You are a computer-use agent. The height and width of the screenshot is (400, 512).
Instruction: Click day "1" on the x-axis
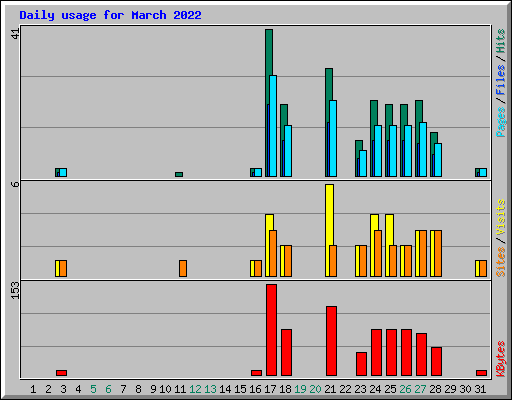tap(33, 389)
